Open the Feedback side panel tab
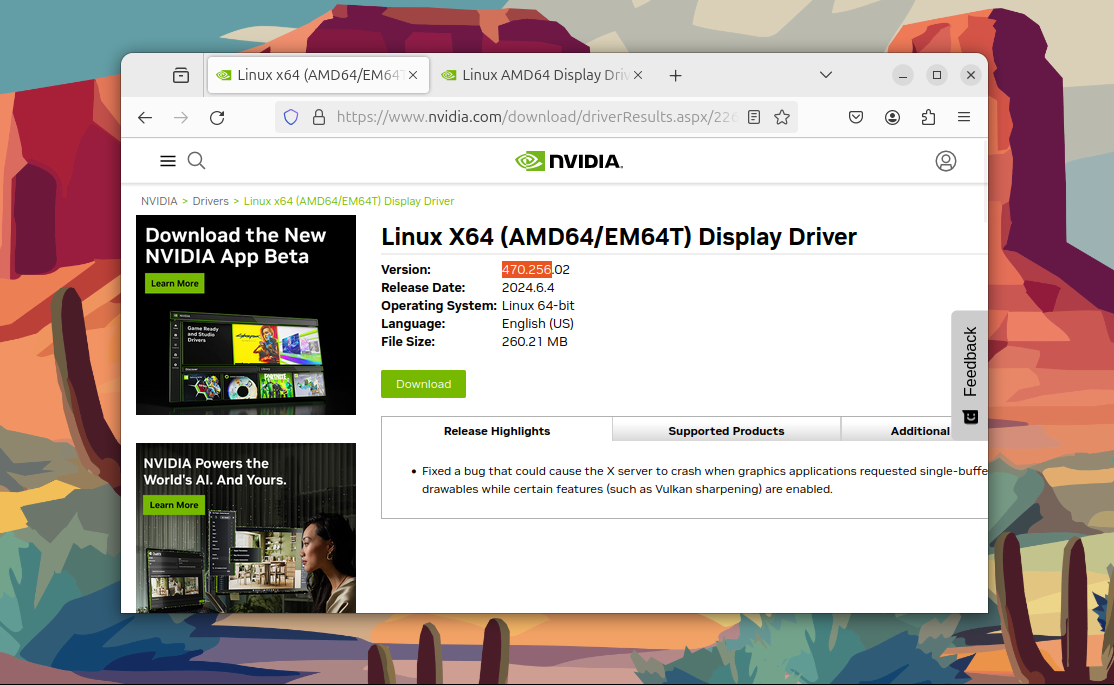 click(970, 375)
